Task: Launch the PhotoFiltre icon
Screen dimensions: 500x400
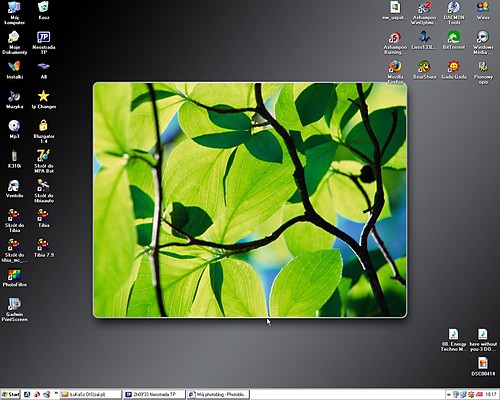Action: tap(14, 278)
